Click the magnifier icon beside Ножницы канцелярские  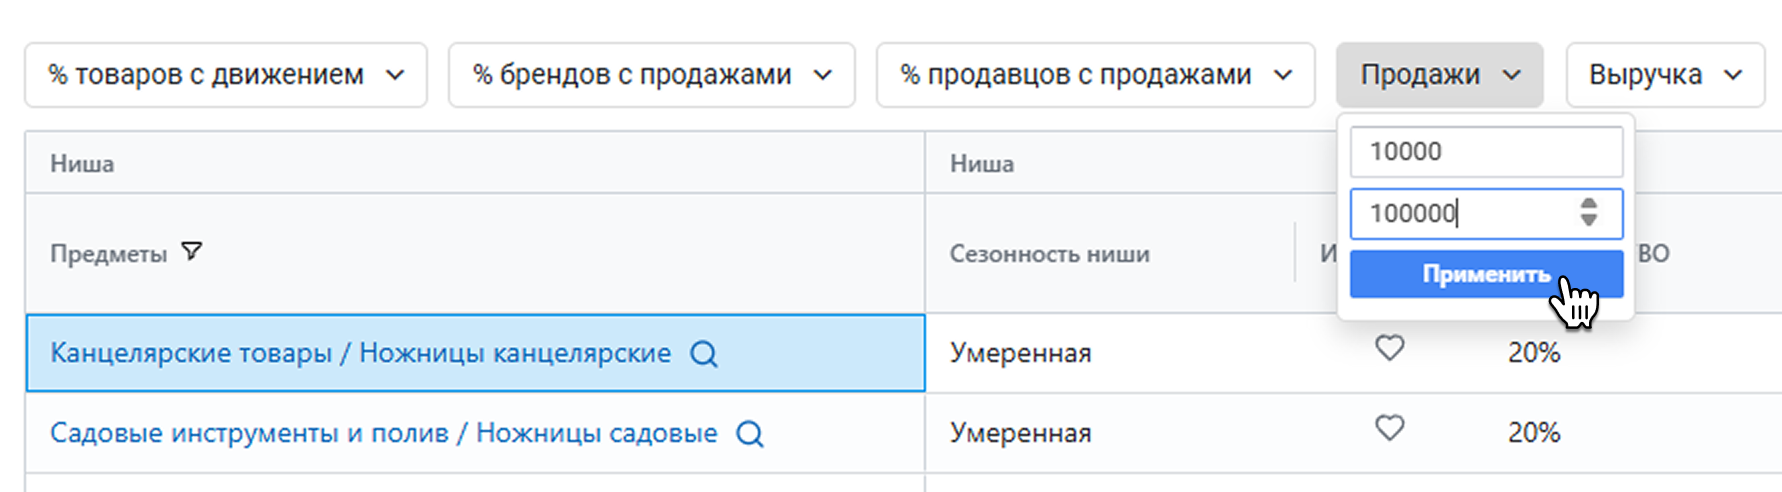[704, 354]
